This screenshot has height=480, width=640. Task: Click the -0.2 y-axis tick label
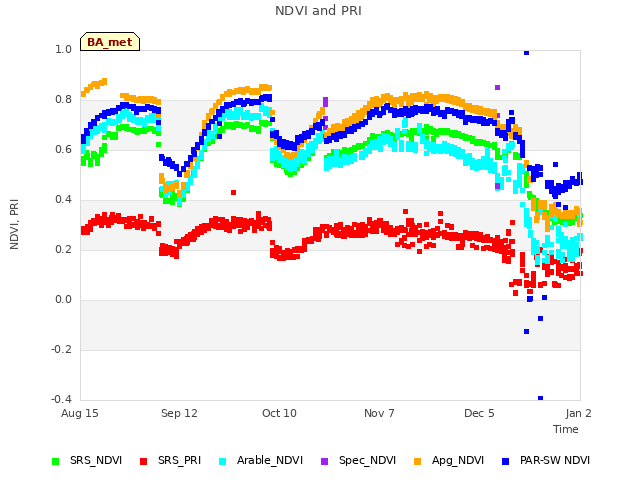(x=61, y=349)
